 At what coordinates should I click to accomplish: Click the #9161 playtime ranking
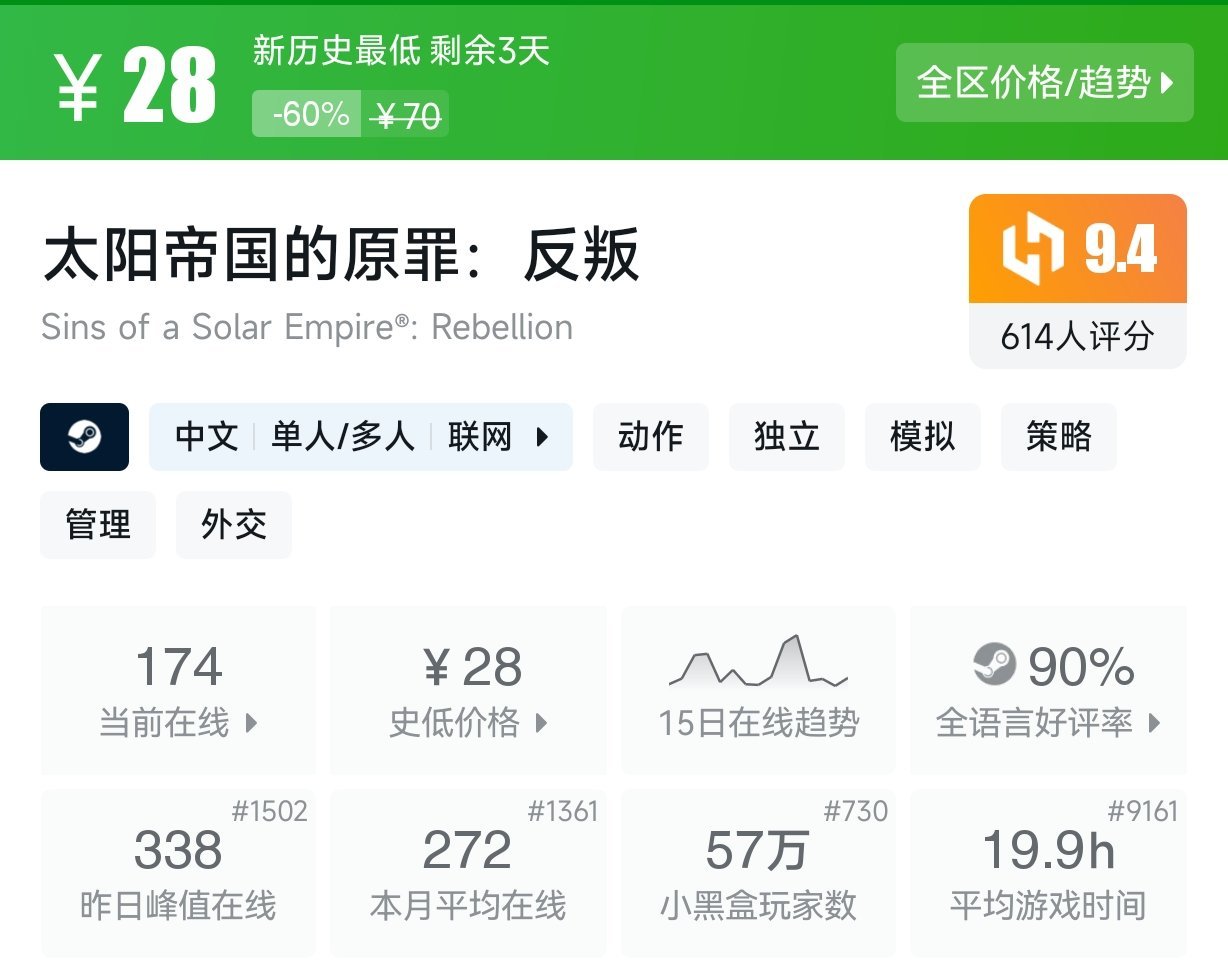[1146, 811]
